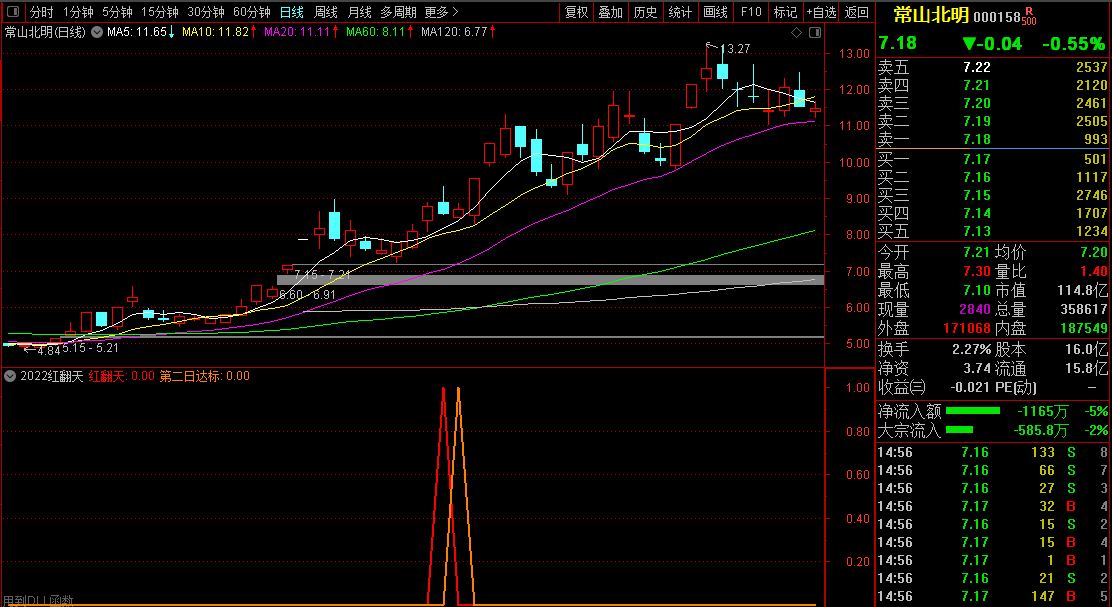Click the green 净流入额 flow bar

coord(973,411)
